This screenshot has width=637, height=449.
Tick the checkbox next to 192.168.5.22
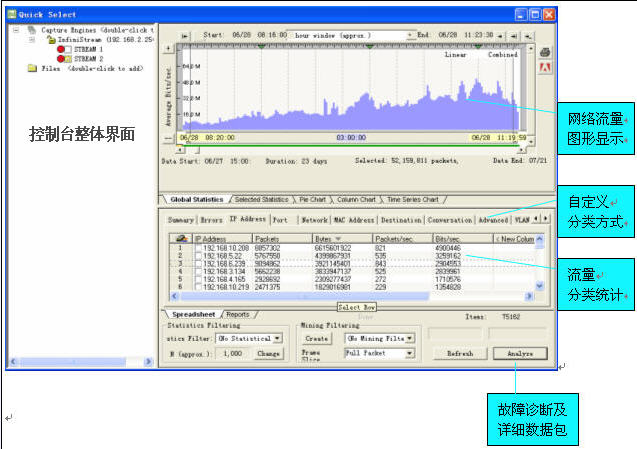pyautogui.click(x=198, y=255)
